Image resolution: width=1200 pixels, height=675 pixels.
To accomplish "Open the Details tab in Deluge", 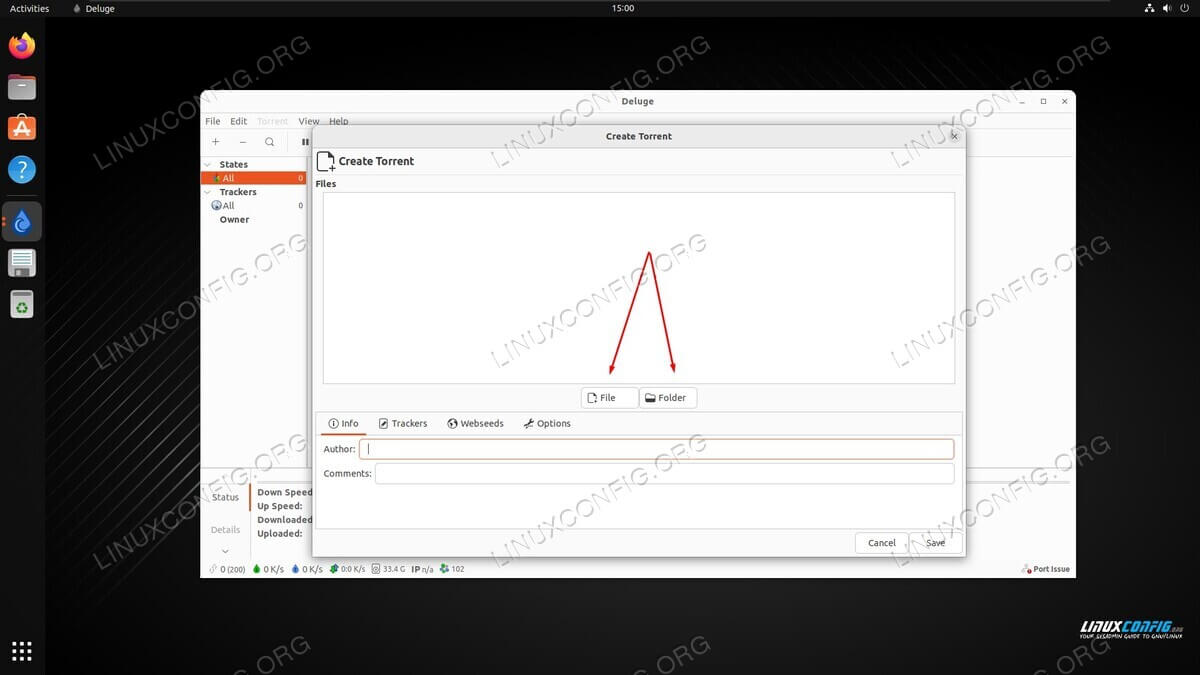I will point(225,529).
